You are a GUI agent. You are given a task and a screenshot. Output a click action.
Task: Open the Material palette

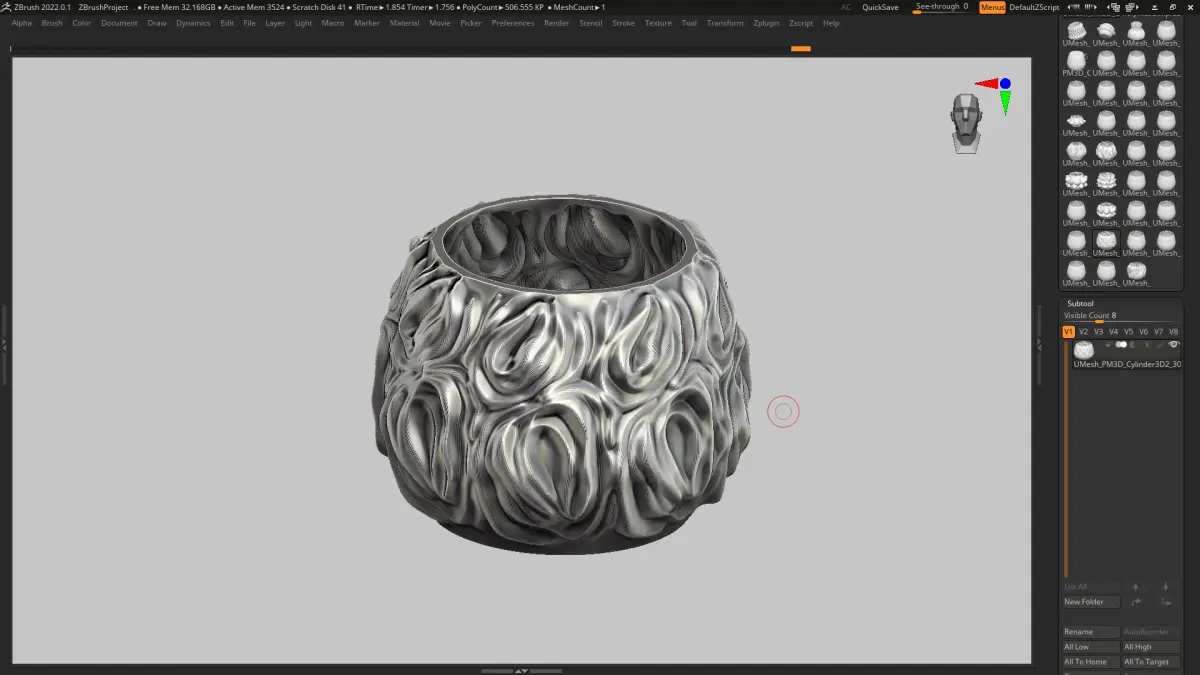coord(404,23)
